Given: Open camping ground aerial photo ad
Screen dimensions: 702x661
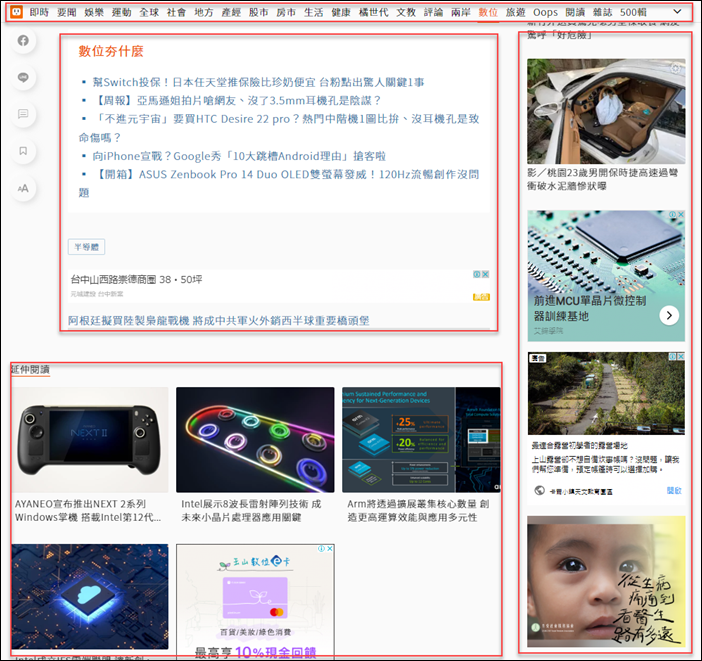Looking at the screenshot, I should pos(606,393).
